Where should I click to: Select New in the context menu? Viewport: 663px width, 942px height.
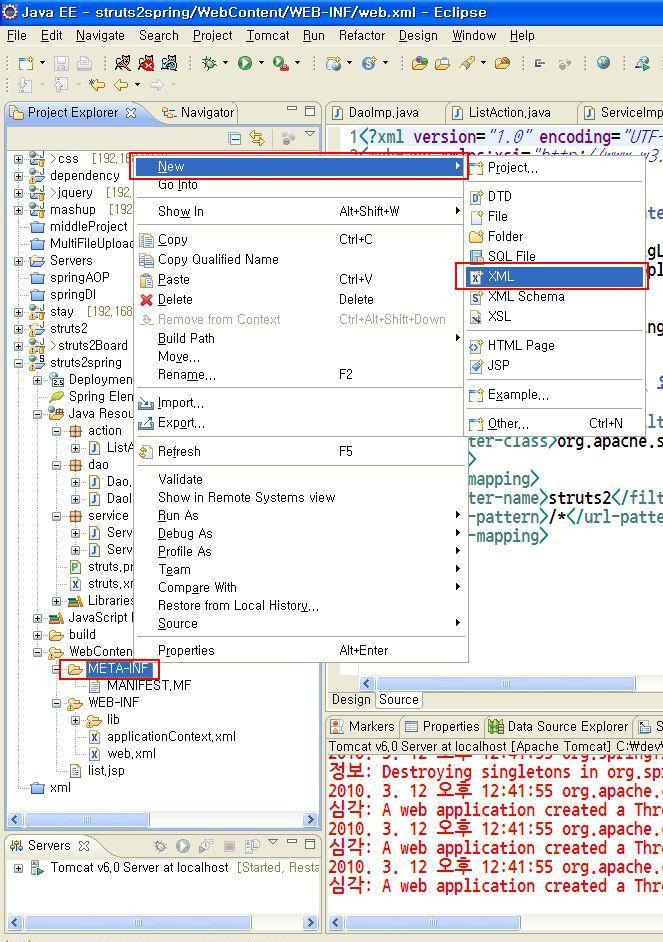[x=300, y=166]
